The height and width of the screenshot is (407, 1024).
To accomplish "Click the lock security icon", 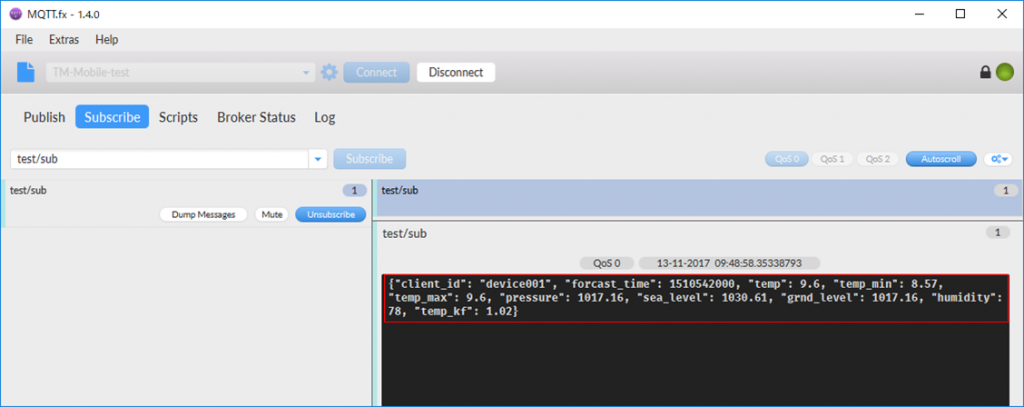I will point(985,72).
